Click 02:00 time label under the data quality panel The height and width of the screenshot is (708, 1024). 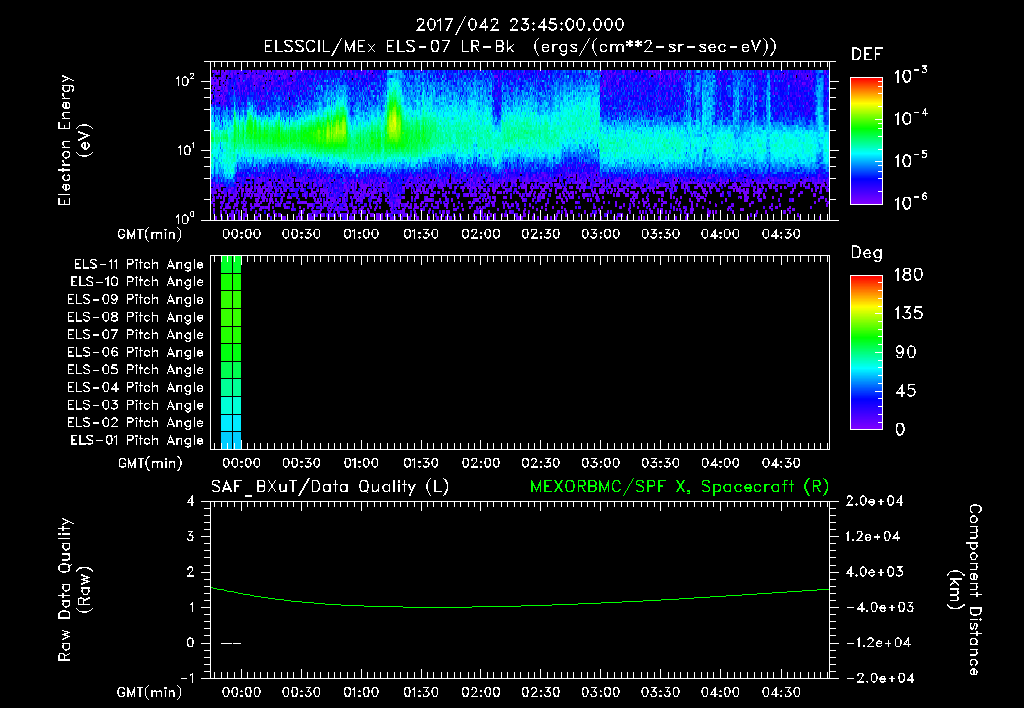[x=481, y=692]
